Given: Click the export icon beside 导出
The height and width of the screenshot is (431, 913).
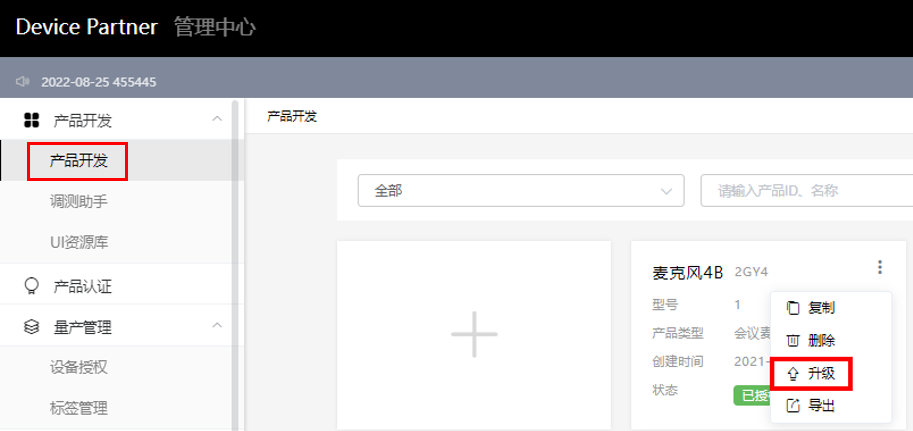Looking at the screenshot, I should point(794,405).
